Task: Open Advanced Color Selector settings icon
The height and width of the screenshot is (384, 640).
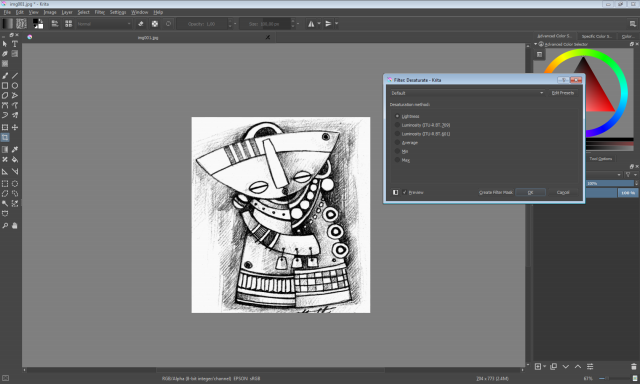Action: pyautogui.click(x=540, y=54)
